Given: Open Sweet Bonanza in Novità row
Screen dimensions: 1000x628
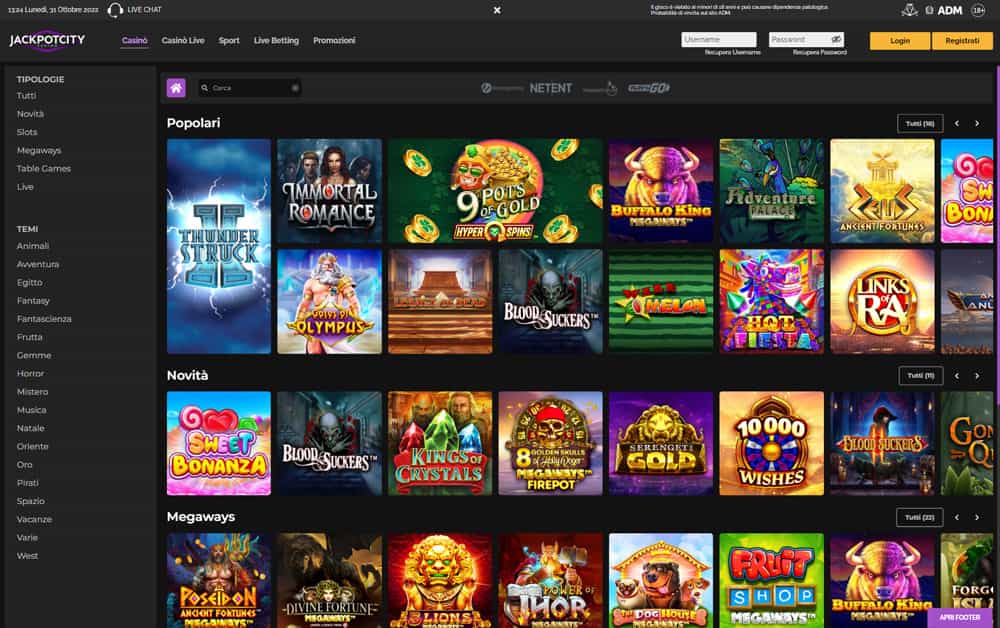Looking at the screenshot, I should (x=219, y=443).
